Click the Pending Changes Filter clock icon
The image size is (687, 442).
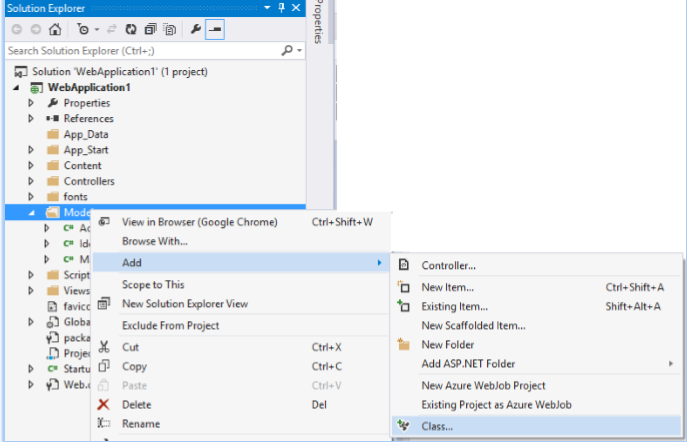click(x=83, y=29)
